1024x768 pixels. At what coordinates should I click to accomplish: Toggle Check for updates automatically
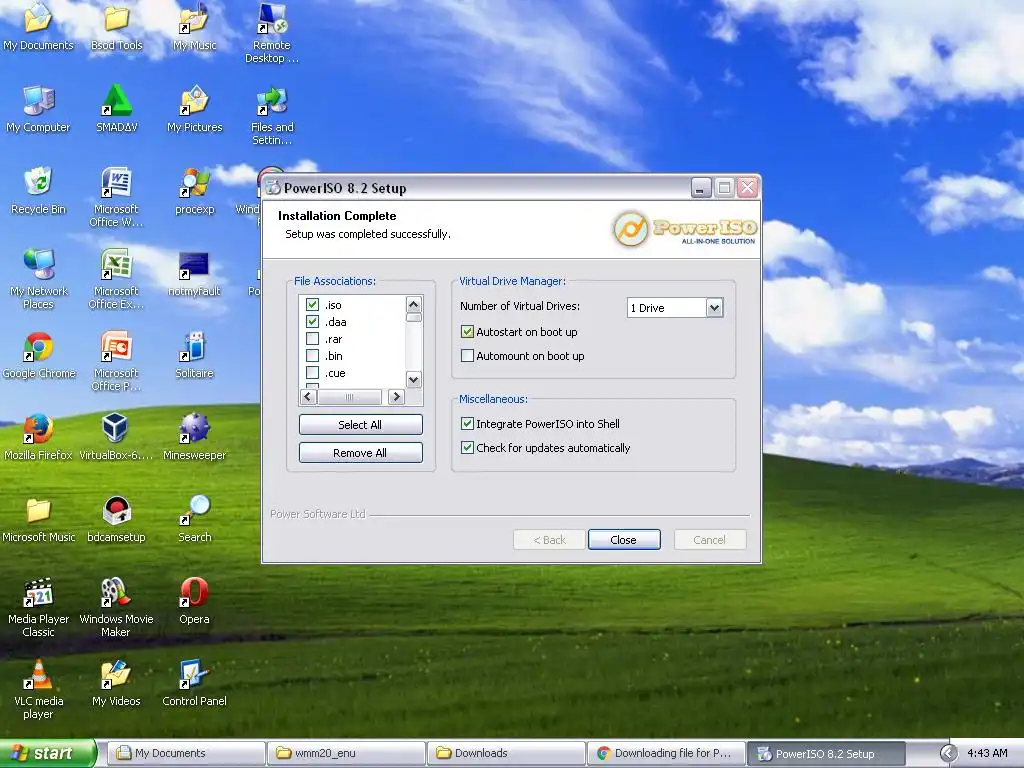[x=467, y=448]
